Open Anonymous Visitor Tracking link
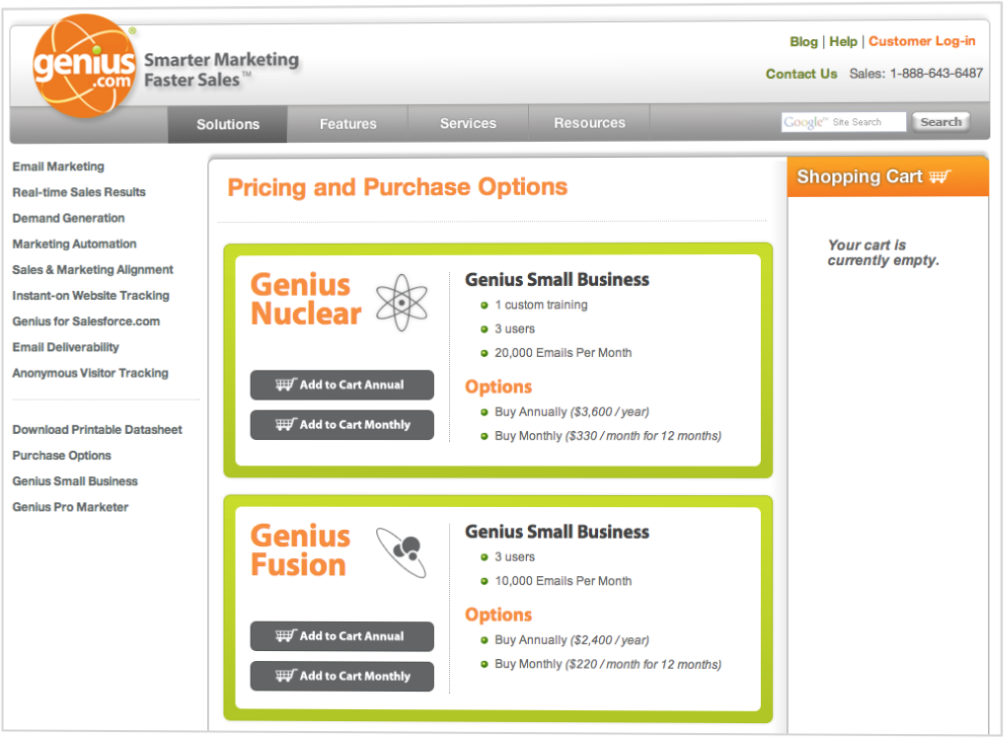The image size is (1004, 738). point(90,373)
